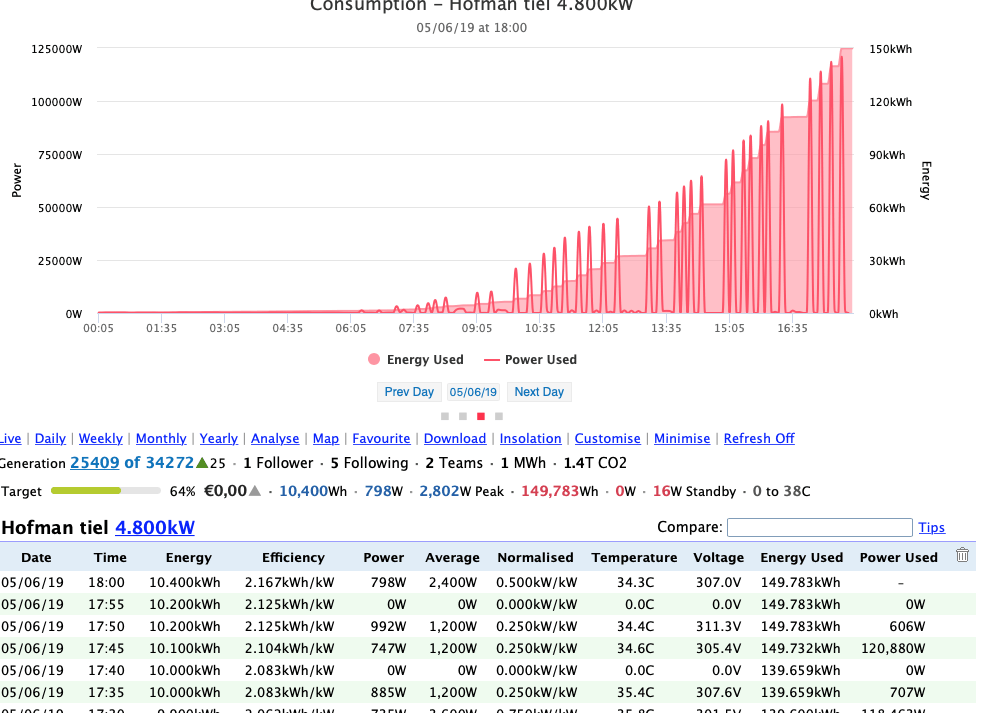
Task: Open the Tips link
Action: coord(932,527)
